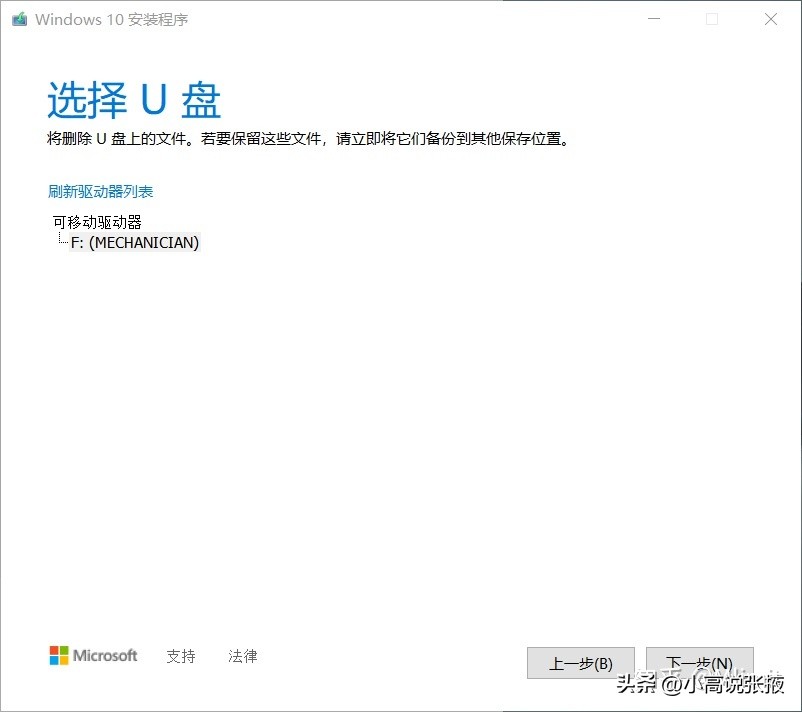The height and width of the screenshot is (712, 802).
Task: Open the 法律 legal information
Action: point(243,656)
